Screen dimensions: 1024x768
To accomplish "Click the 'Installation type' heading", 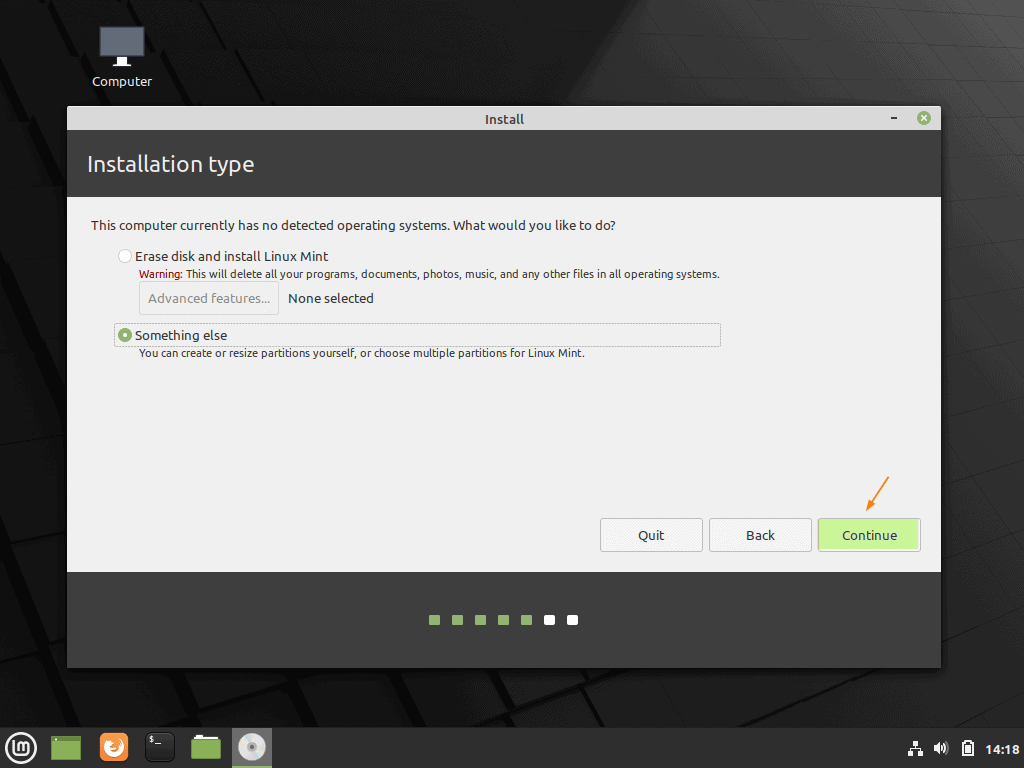I will [170, 164].
